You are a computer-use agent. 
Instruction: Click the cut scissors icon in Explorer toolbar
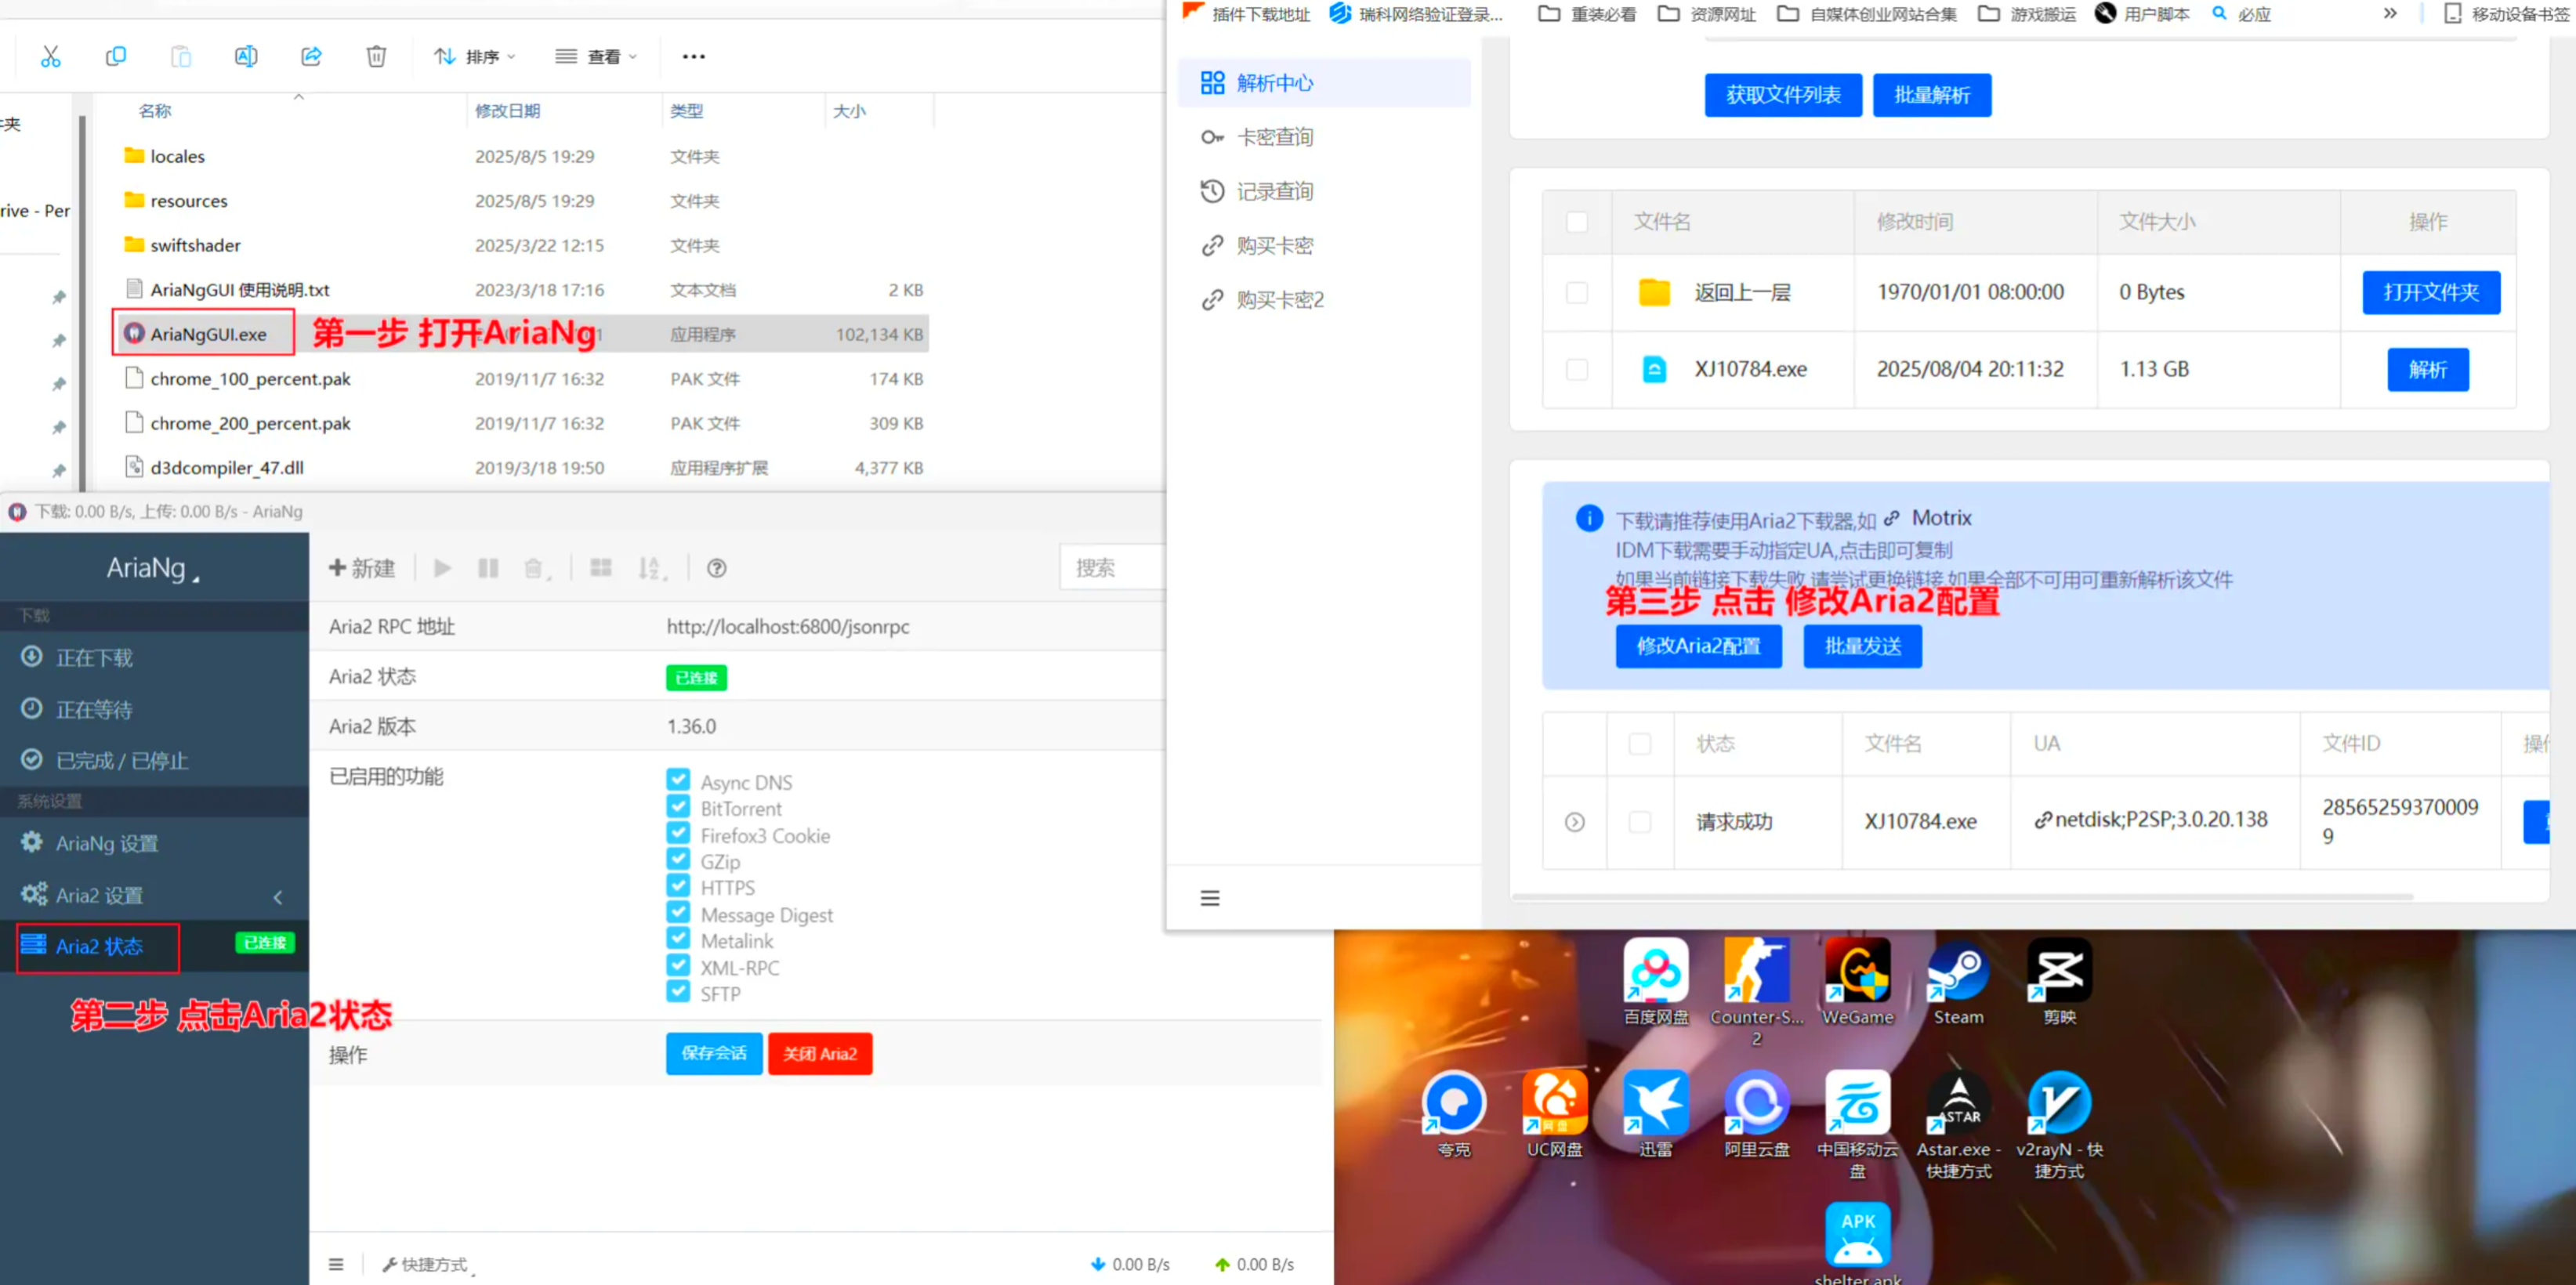(50, 57)
